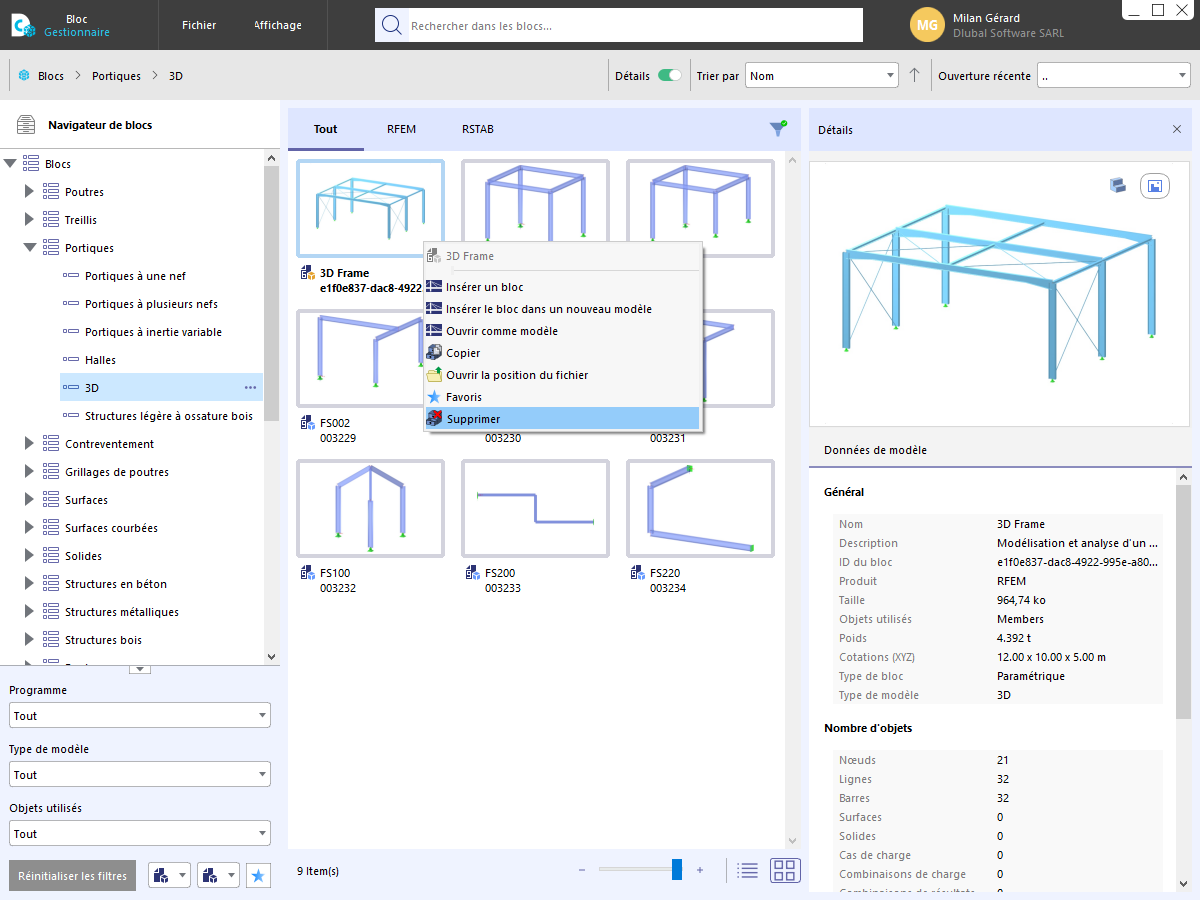
Task: Click the block icon next to FS220
Action: coord(638,573)
